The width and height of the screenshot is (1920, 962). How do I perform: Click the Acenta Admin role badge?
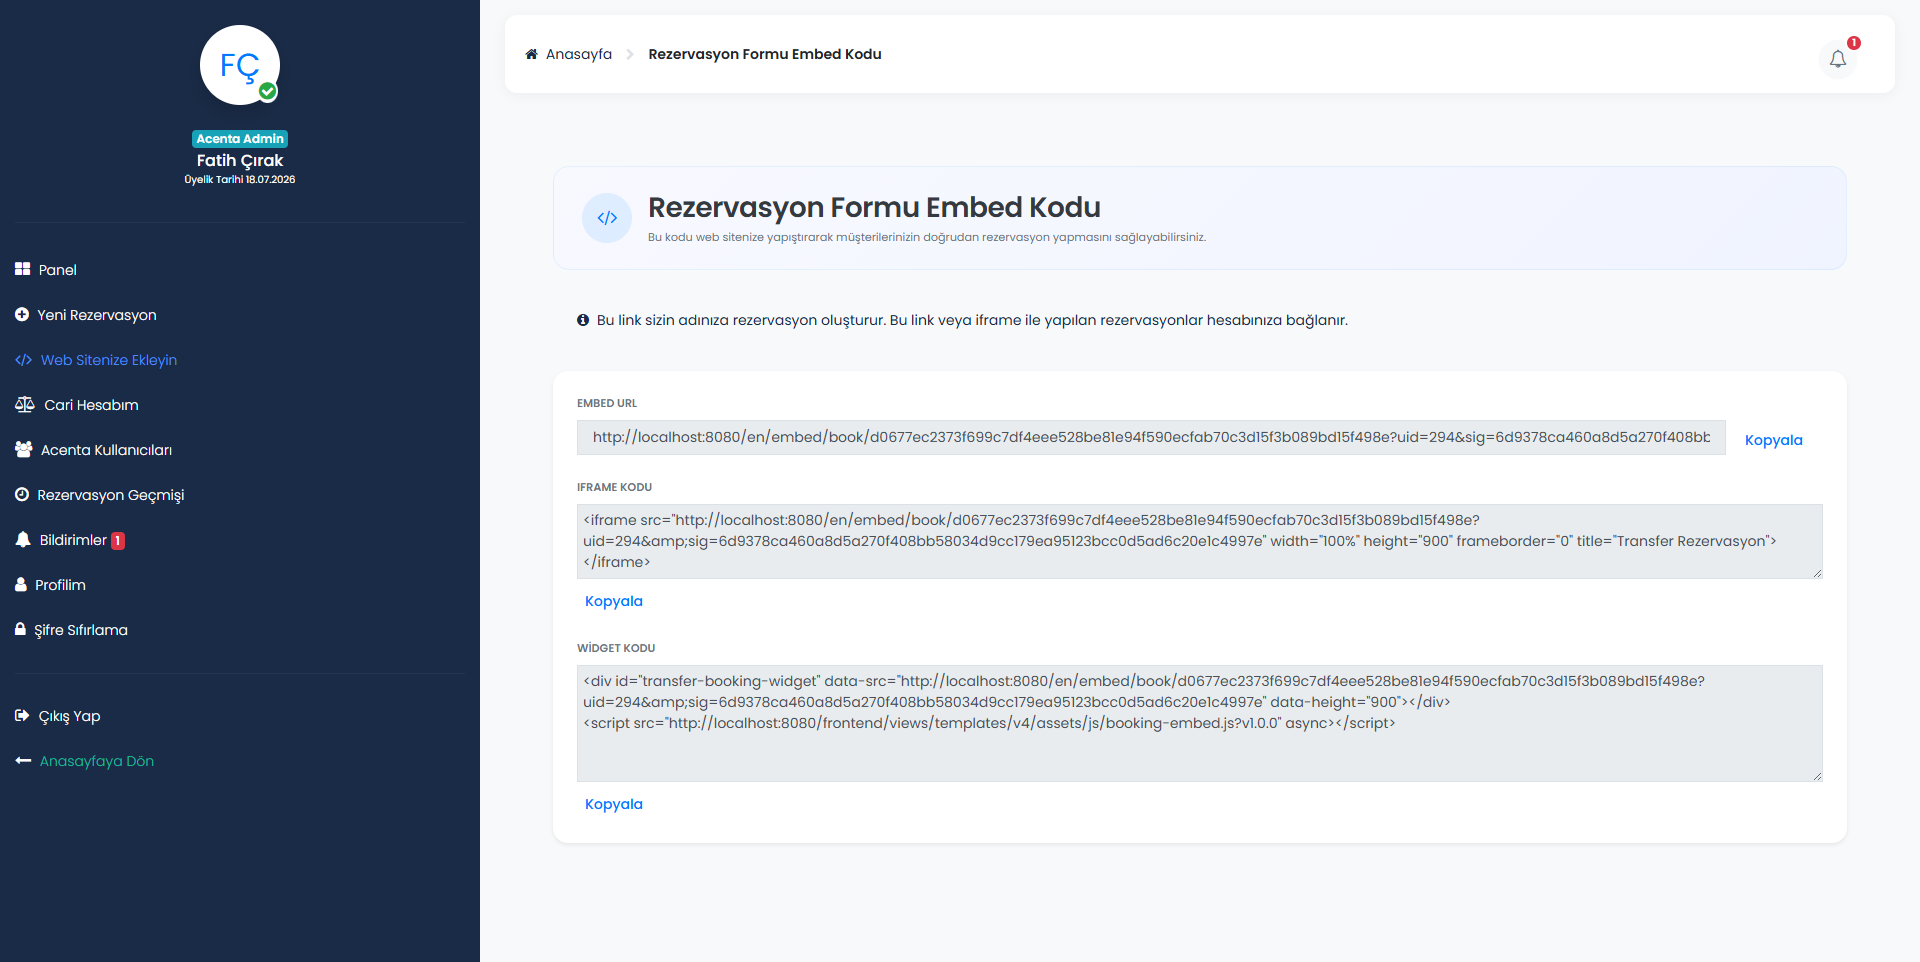[x=240, y=139]
